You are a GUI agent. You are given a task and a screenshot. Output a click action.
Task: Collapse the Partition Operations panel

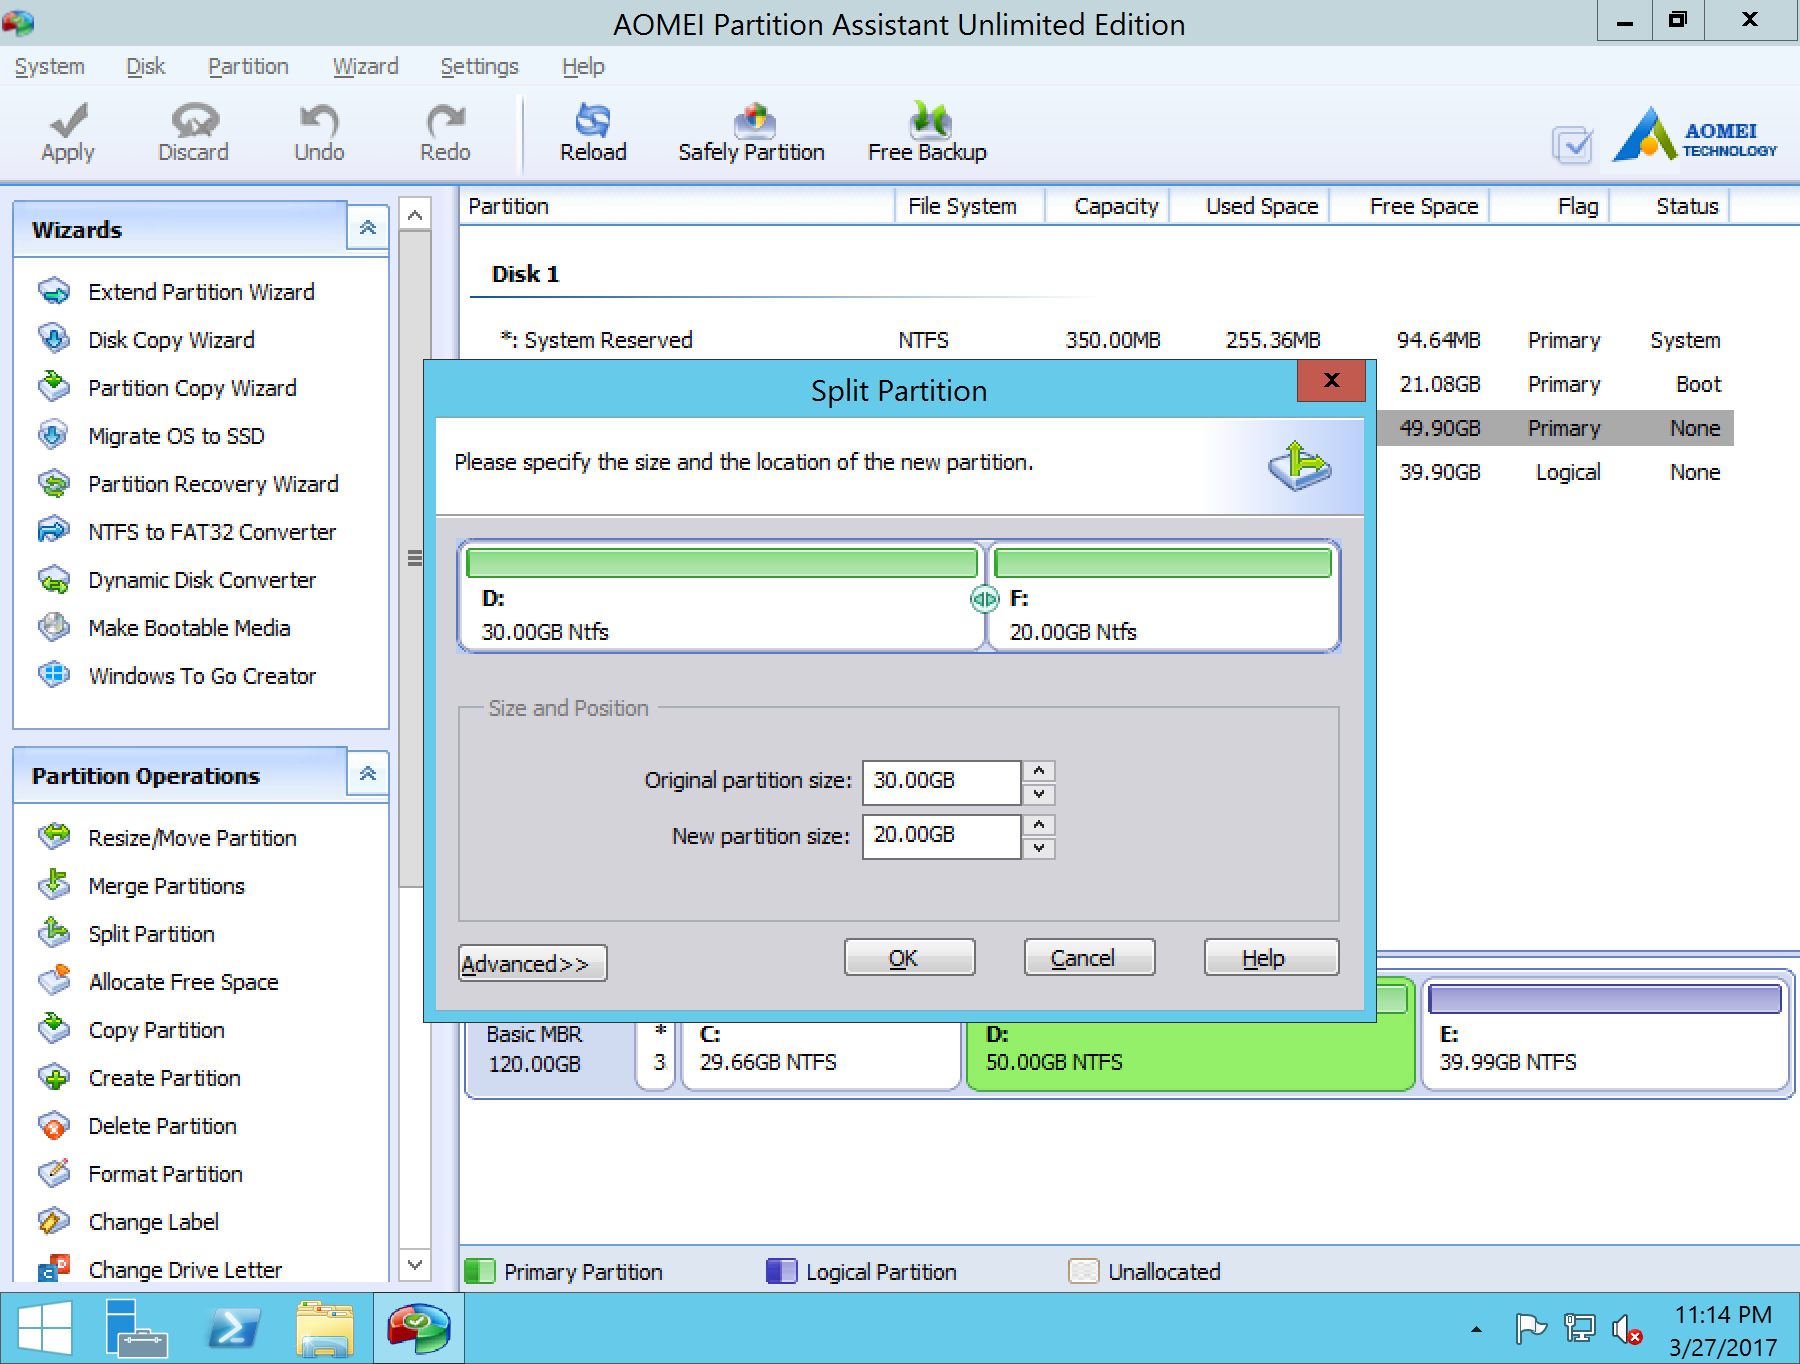[367, 773]
